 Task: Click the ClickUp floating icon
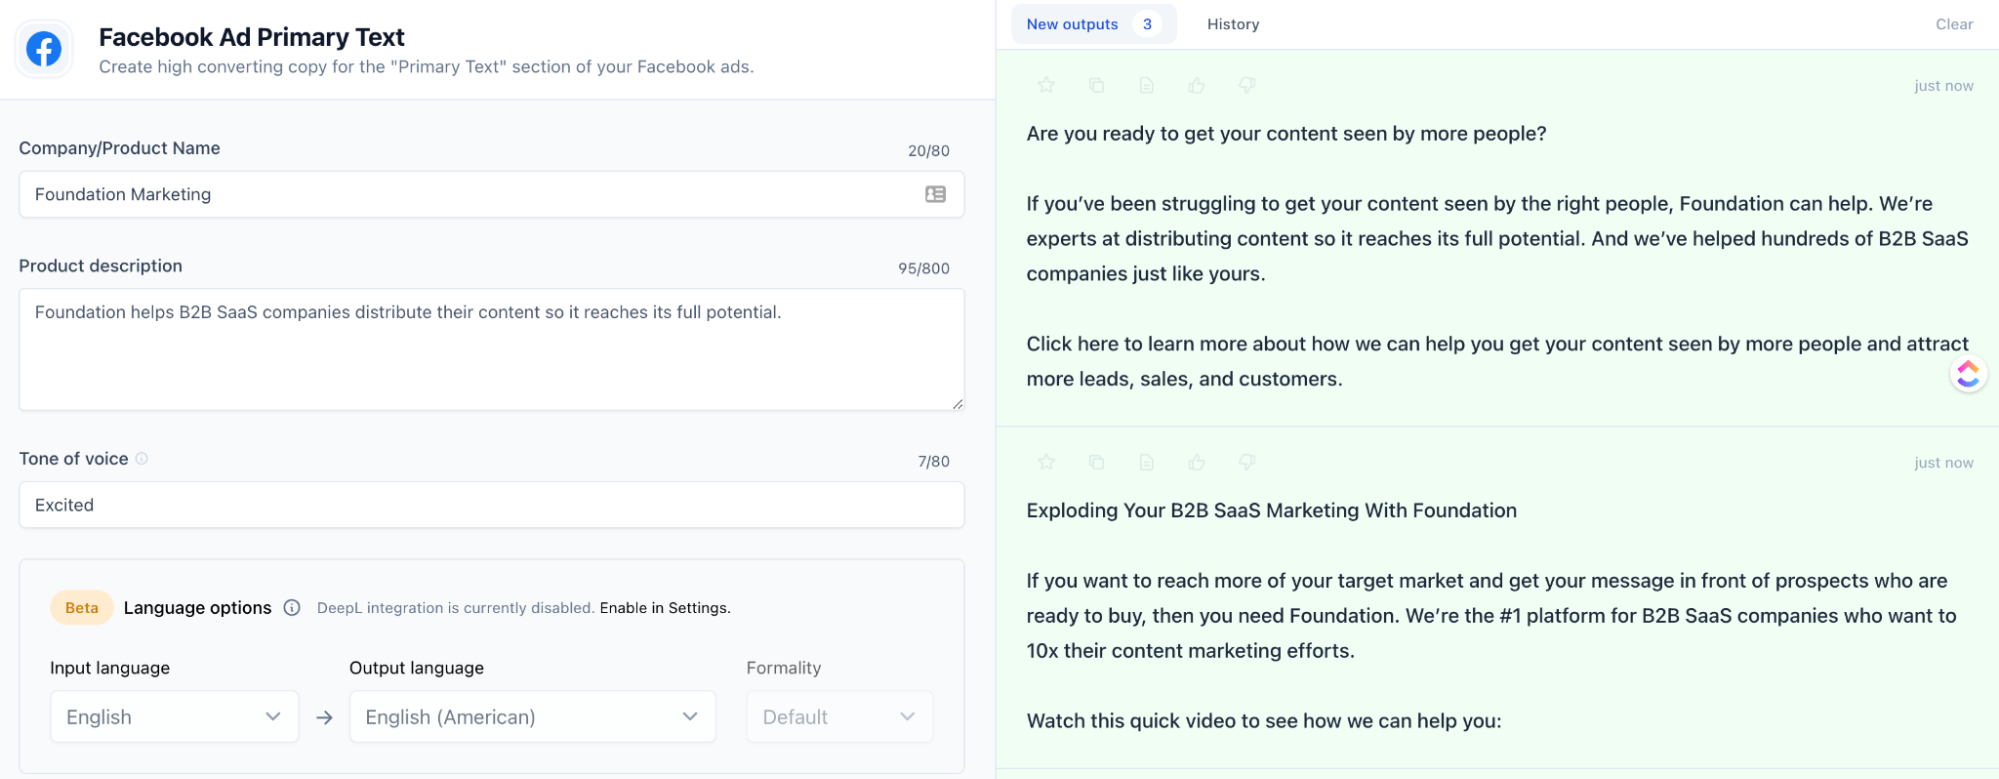tap(1967, 374)
